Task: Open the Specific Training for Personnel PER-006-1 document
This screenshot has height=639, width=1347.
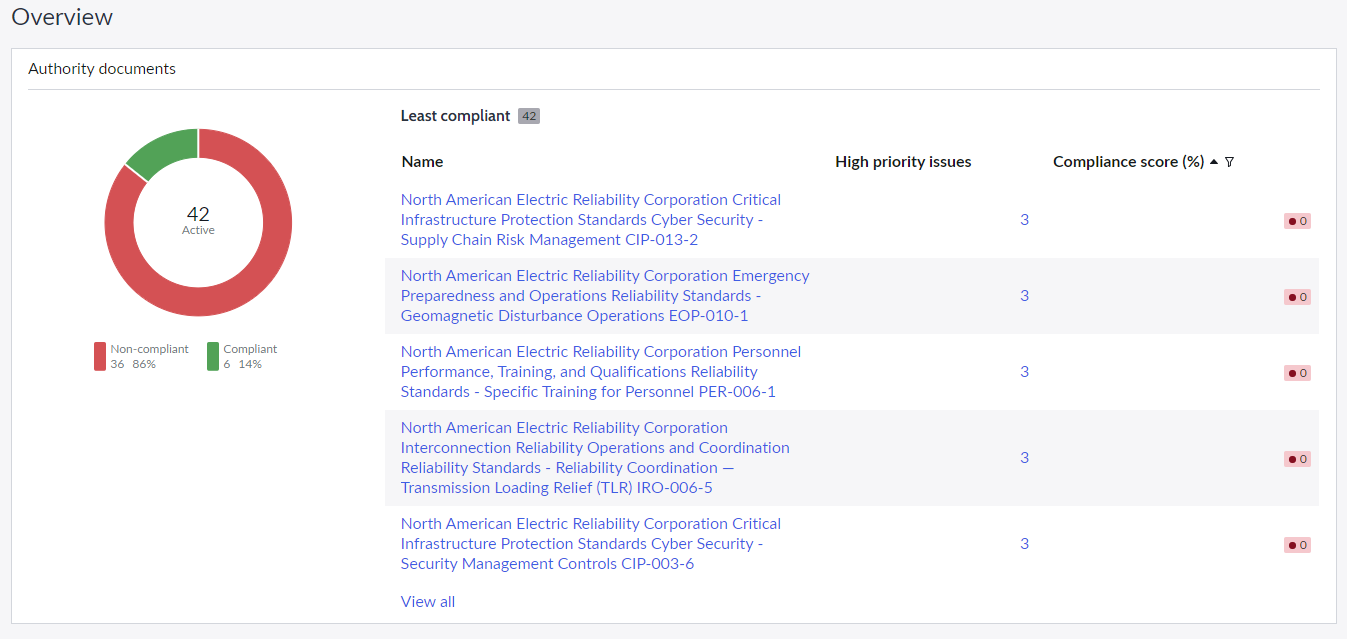Action: pyautogui.click(x=601, y=372)
